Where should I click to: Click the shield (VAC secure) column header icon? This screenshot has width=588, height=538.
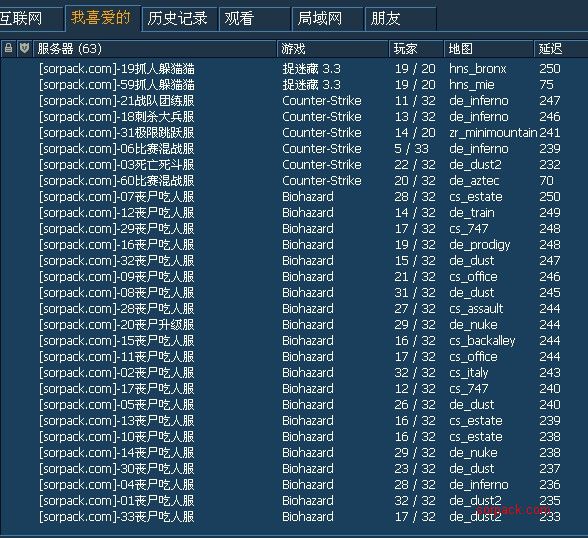tap(25, 48)
